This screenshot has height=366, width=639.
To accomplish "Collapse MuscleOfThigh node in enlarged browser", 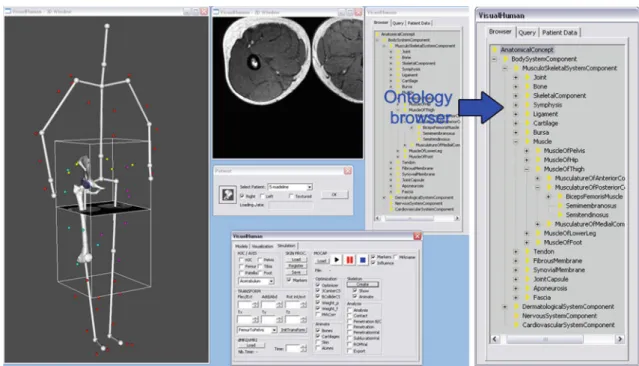I will click(x=527, y=169).
